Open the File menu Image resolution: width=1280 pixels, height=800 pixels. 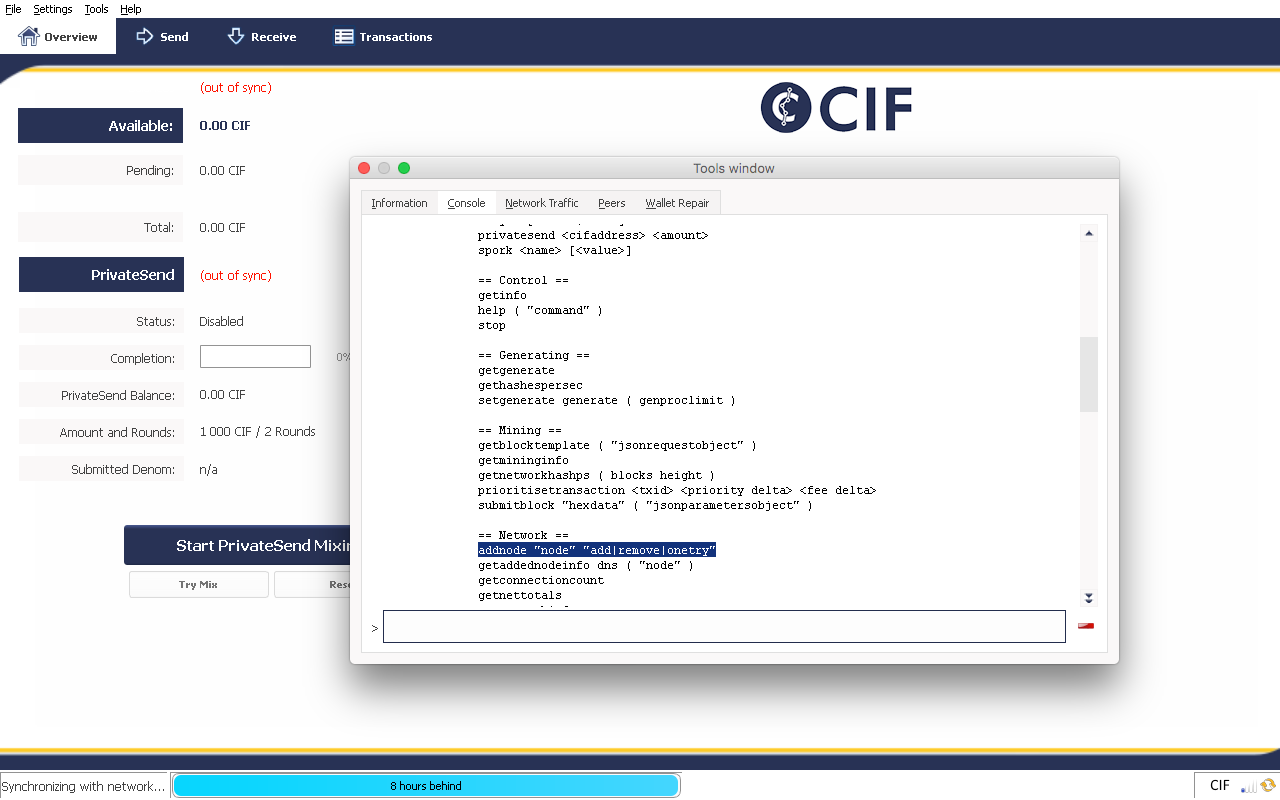click(x=13, y=9)
